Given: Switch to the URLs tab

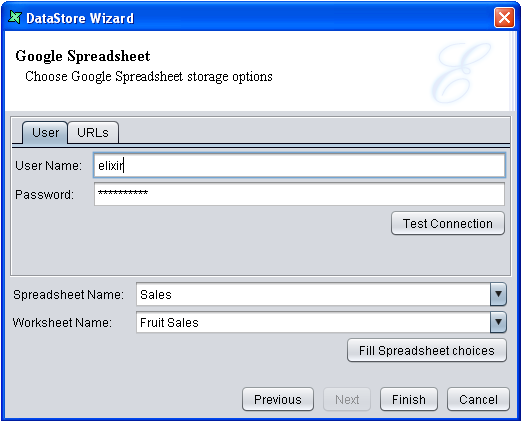Looking at the screenshot, I should coord(93,133).
